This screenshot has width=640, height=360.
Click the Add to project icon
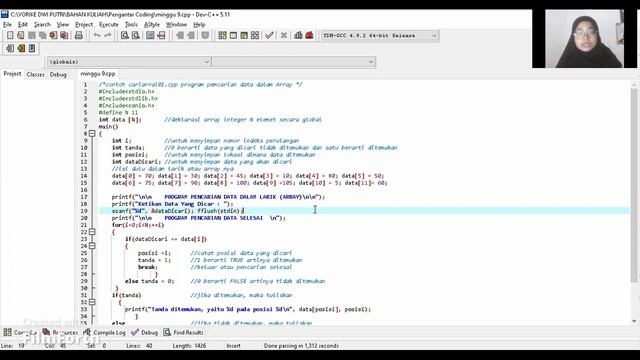click(x=180, y=36)
